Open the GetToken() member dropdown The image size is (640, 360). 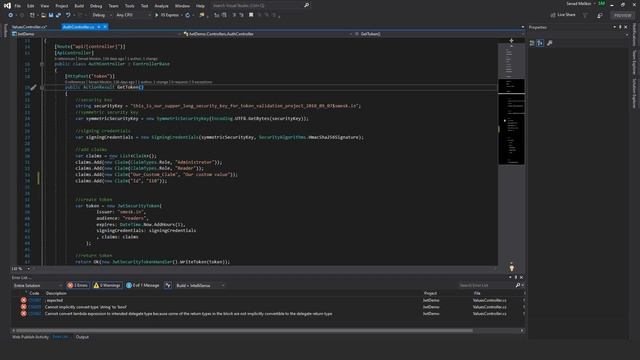(439, 34)
